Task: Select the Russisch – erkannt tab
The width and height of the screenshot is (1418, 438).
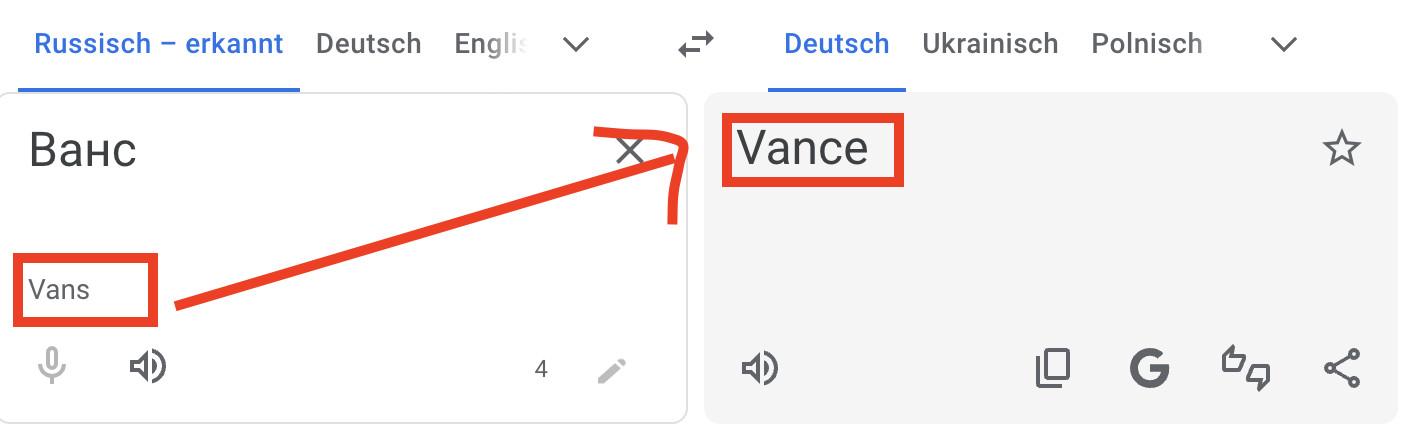Action: click(158, 44)
